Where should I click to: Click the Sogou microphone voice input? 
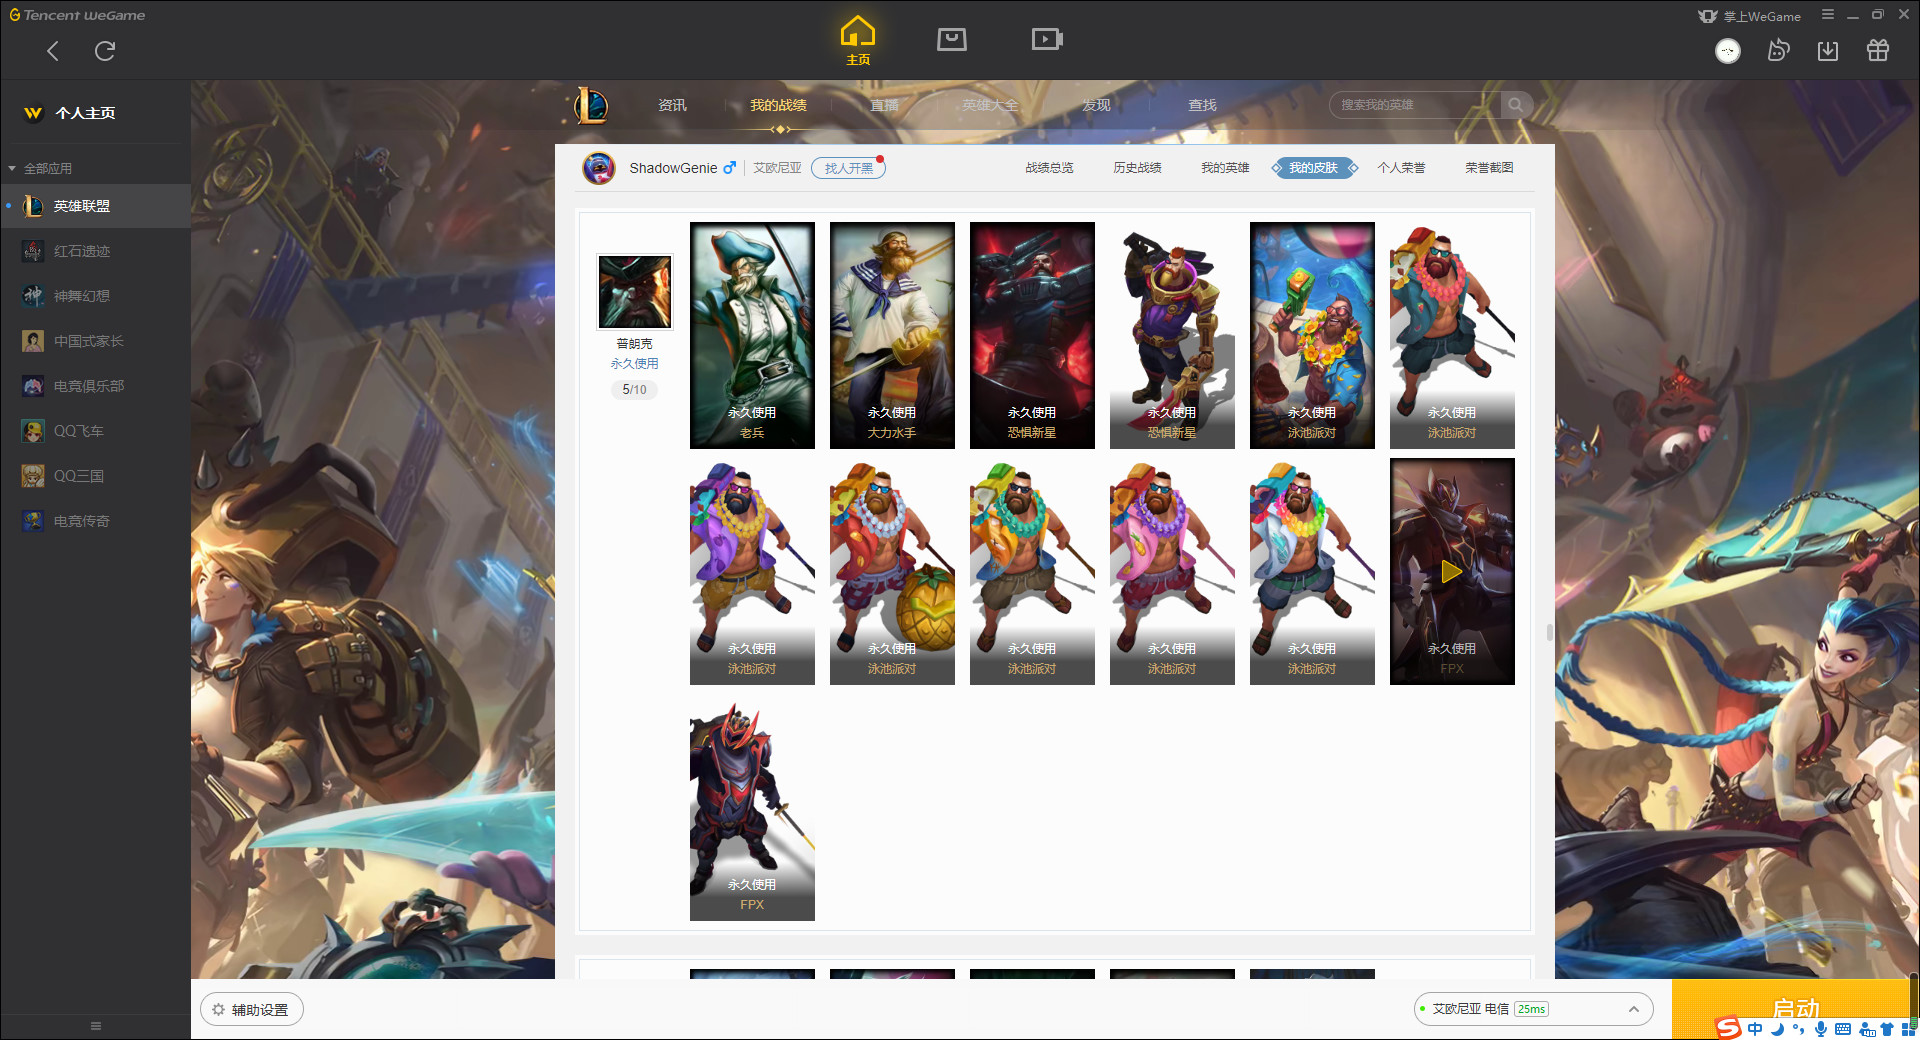click(x=1820, y=1029)
